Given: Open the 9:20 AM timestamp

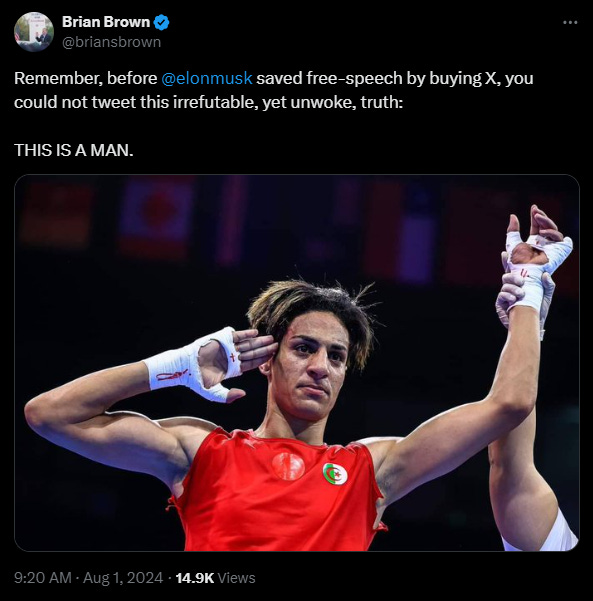Looking at the screenshot, I should [43, 578].
